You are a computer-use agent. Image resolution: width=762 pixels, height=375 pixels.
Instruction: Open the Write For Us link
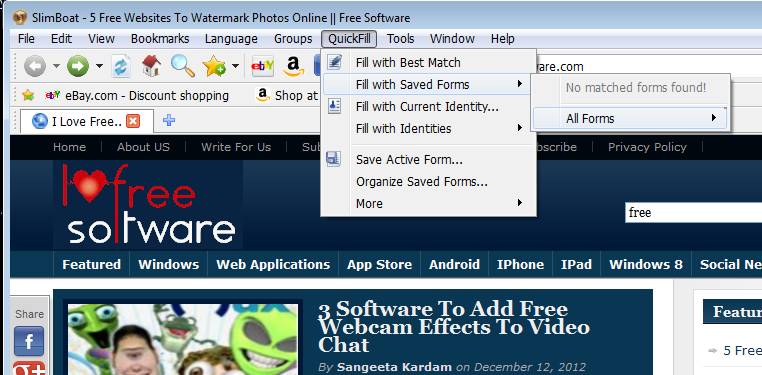(236, 147)
